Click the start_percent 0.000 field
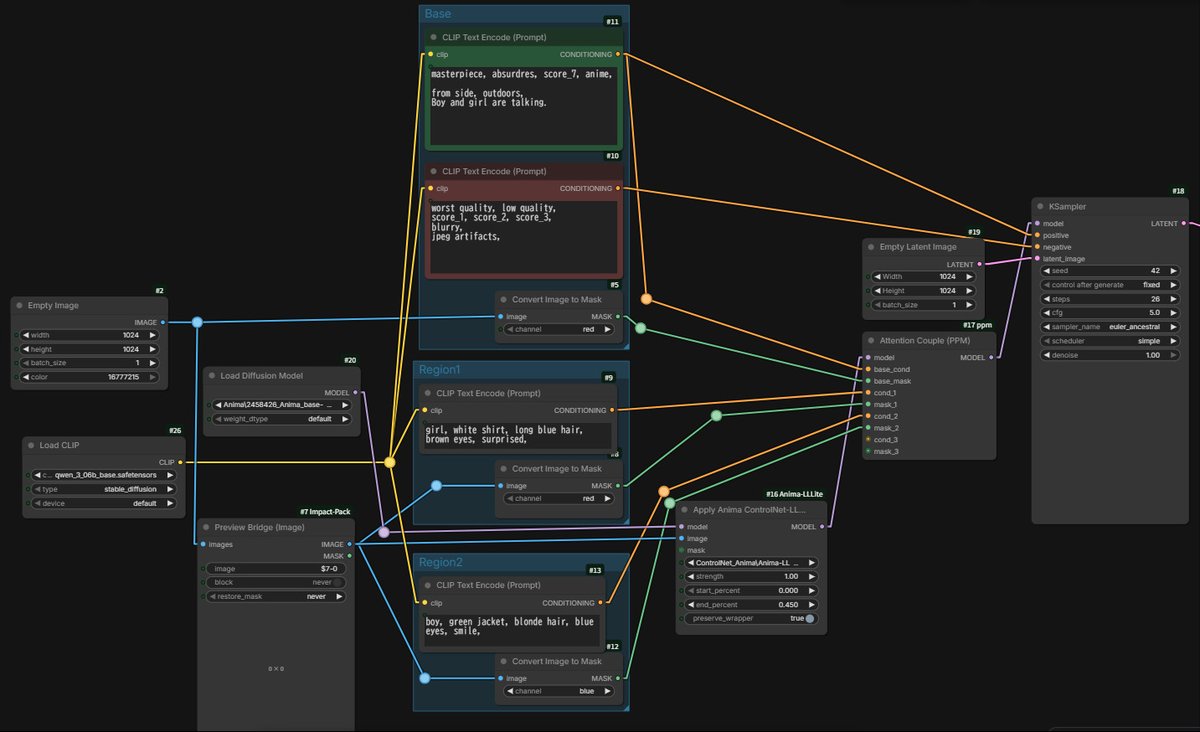This screenshot has height=732, width=1200. pos(753,590)
